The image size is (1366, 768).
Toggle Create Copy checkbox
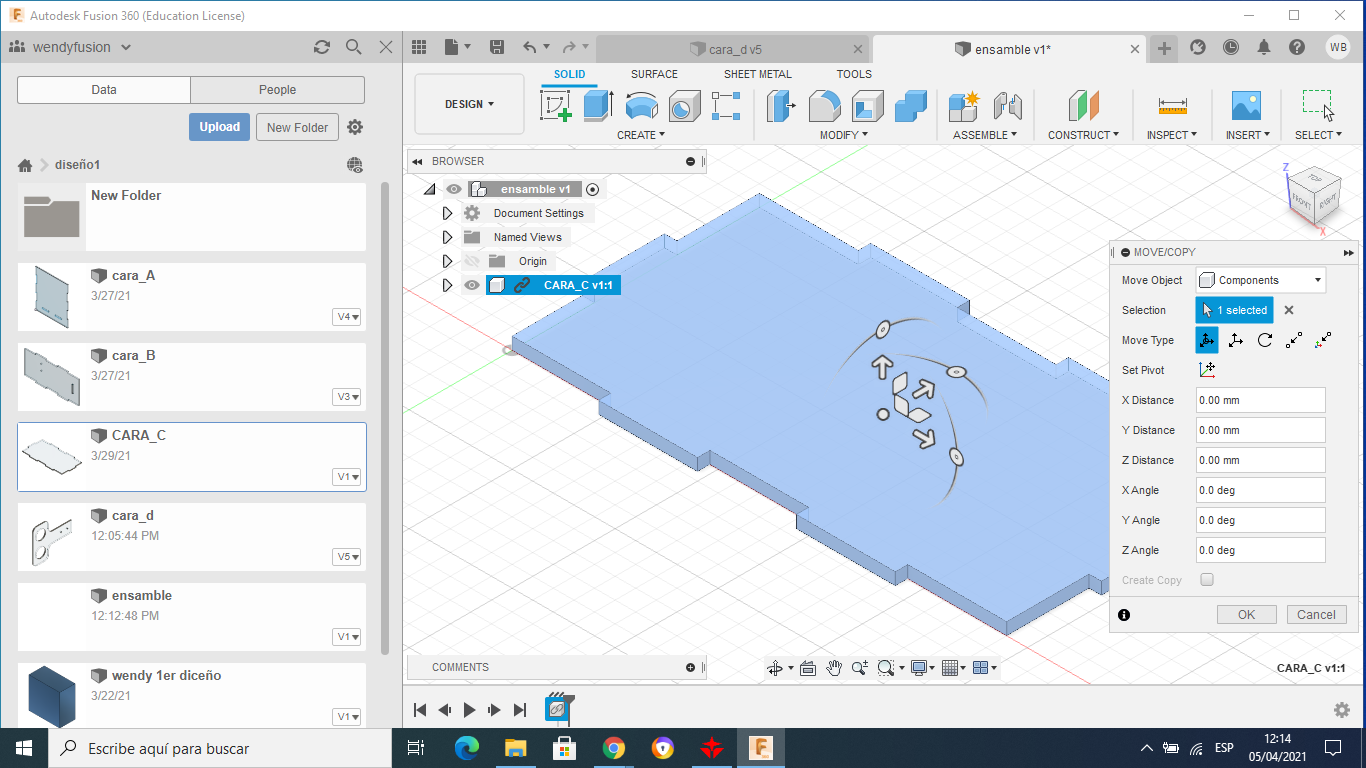[1207, 580]
